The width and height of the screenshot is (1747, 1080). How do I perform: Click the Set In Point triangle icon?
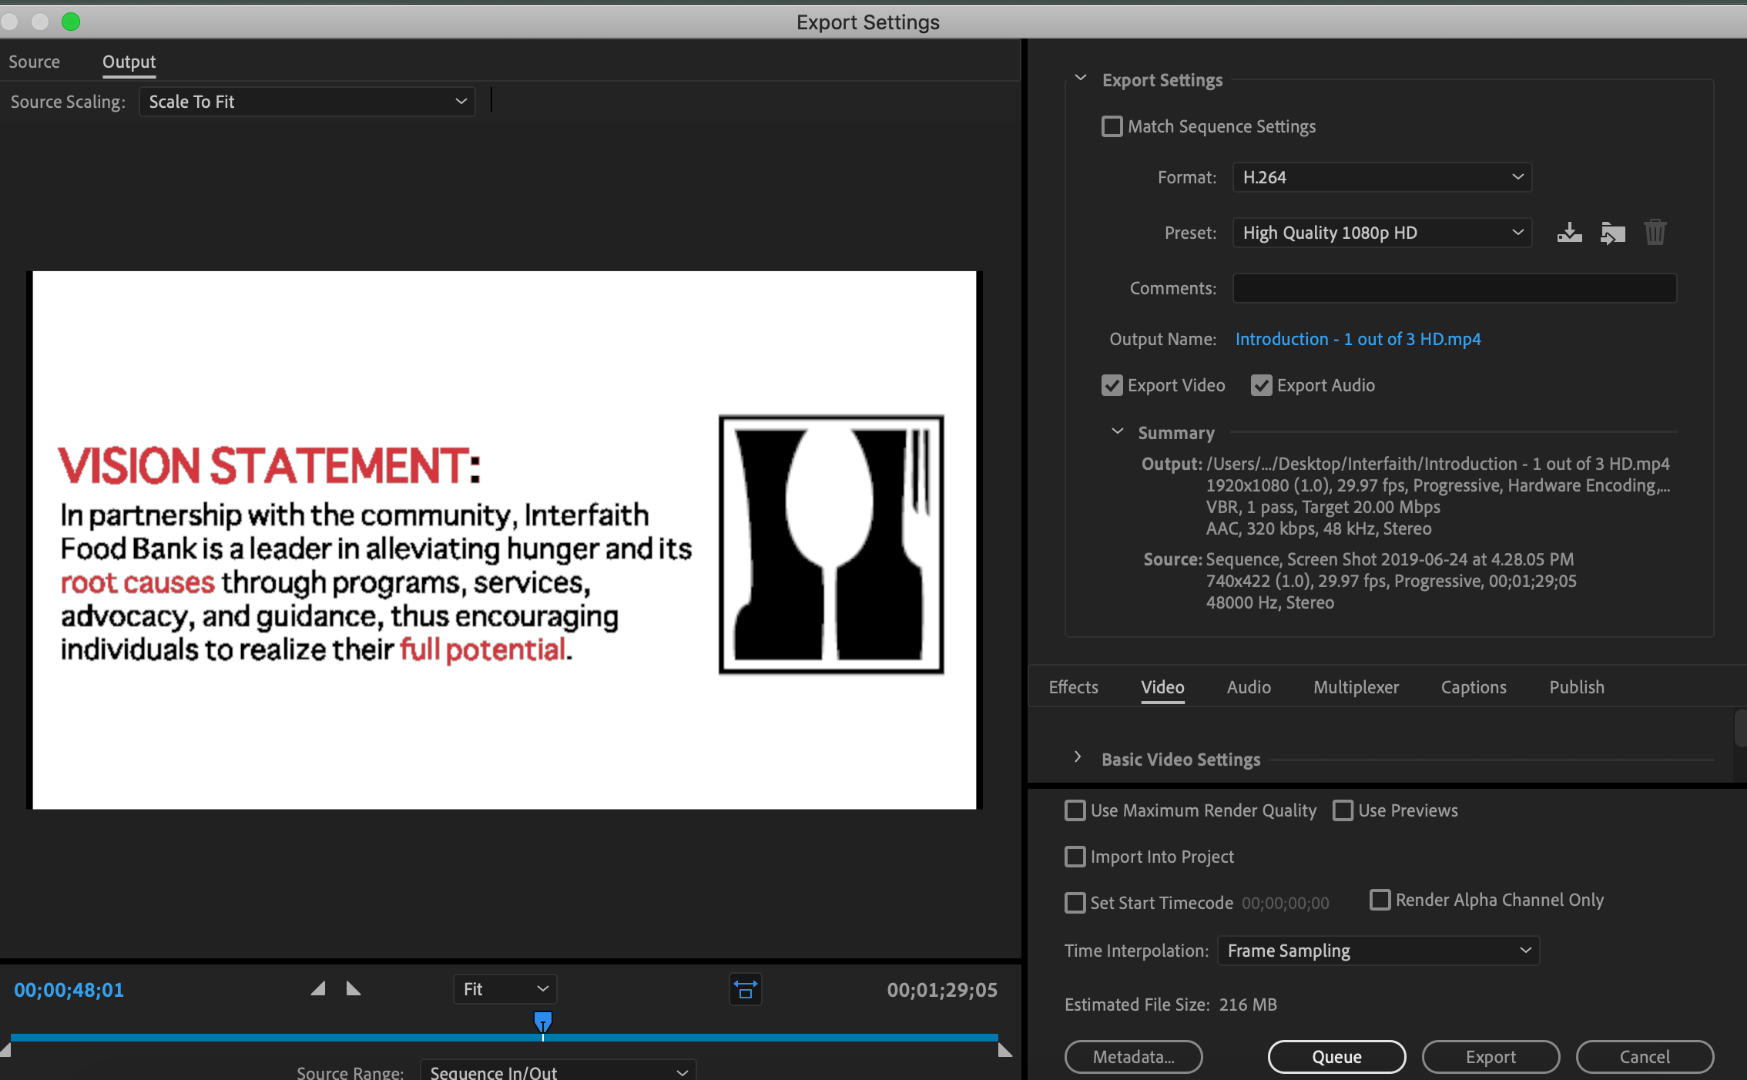click(x=318, y=989)
